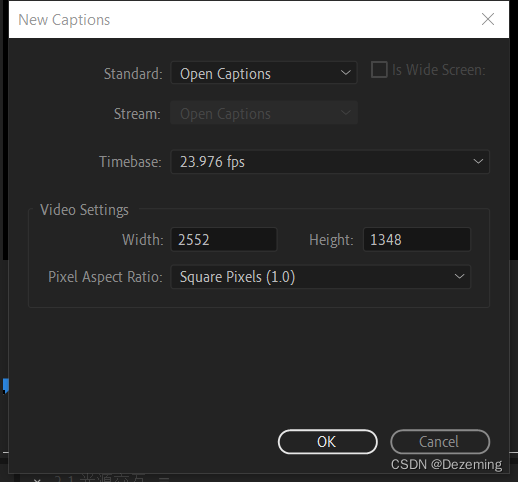
Task: Open the Standard dropdown showing Open Captions
Action: point(264,73)
